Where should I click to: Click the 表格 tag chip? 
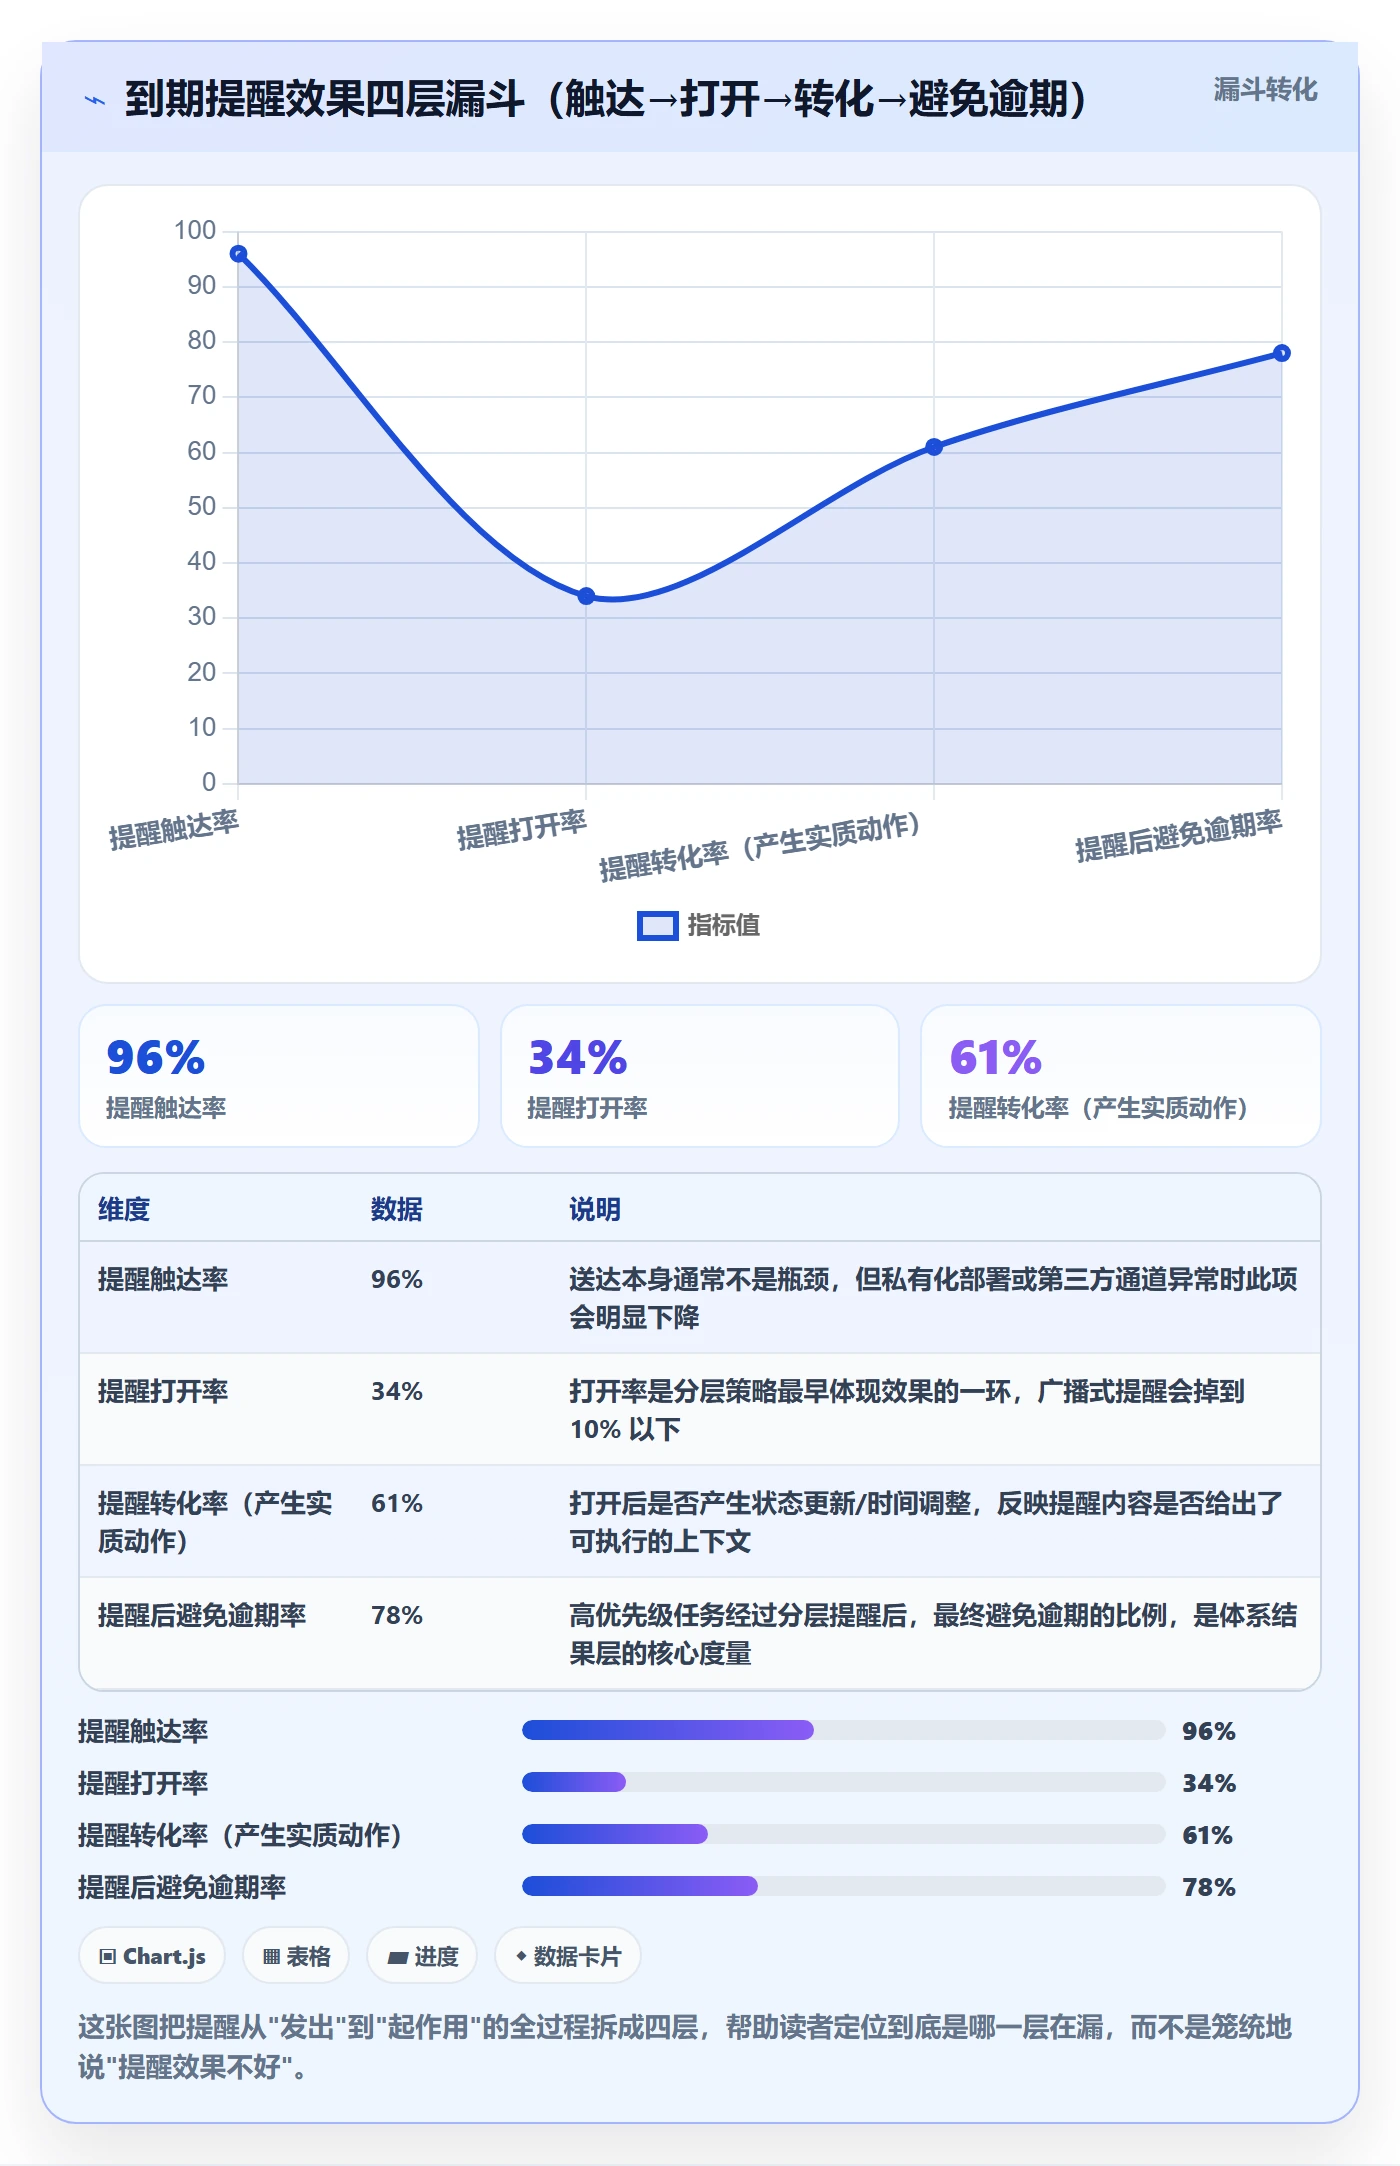296,1956
